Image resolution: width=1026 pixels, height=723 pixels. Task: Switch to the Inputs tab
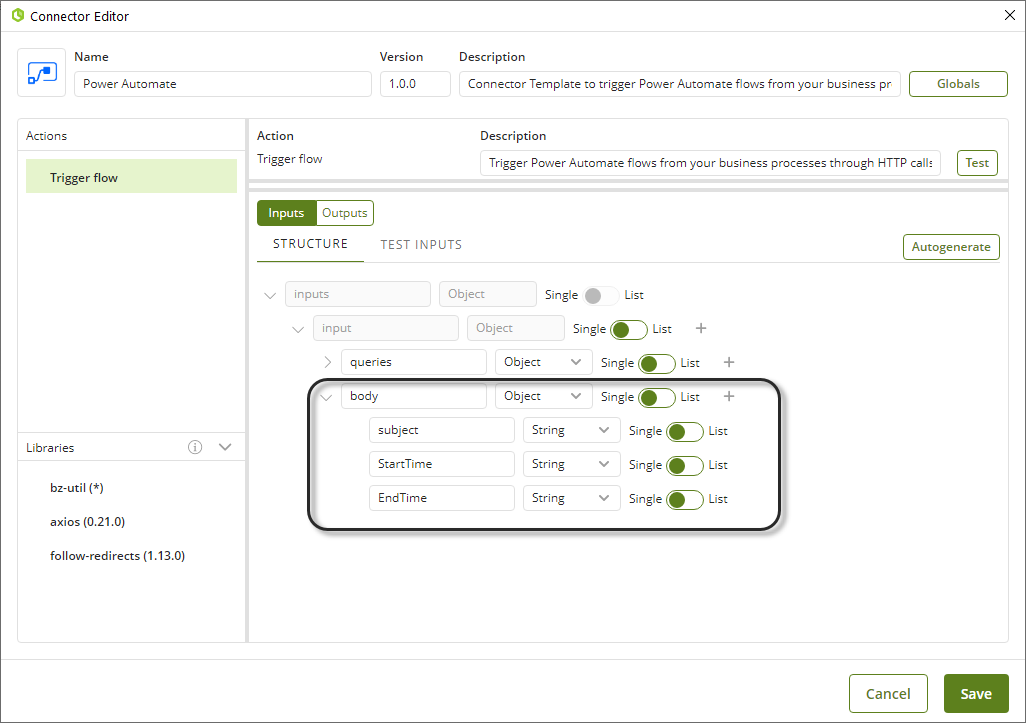coord(287,213)
